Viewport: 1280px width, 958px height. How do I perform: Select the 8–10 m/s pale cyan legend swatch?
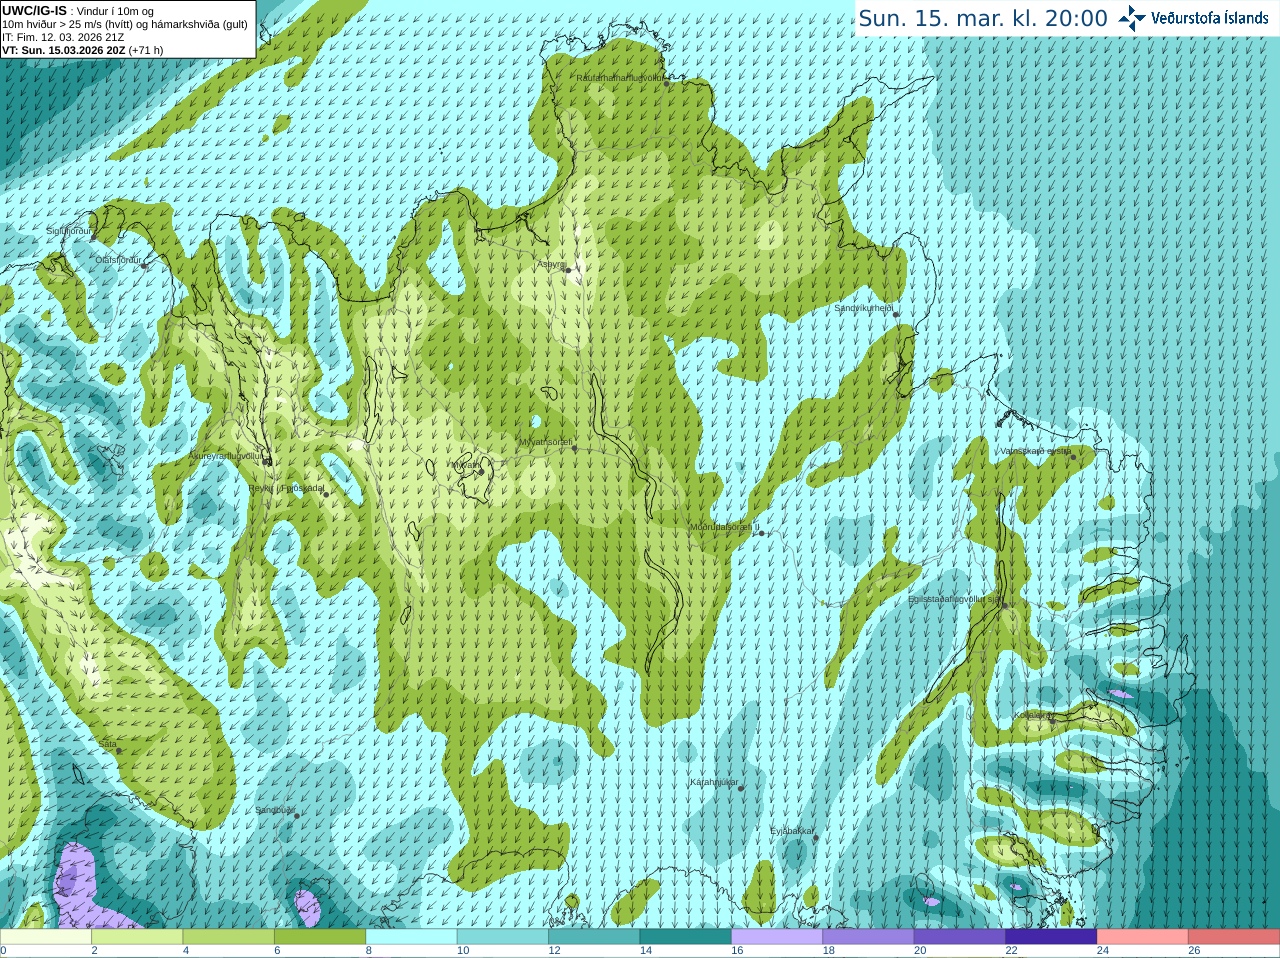coord(412,937)
